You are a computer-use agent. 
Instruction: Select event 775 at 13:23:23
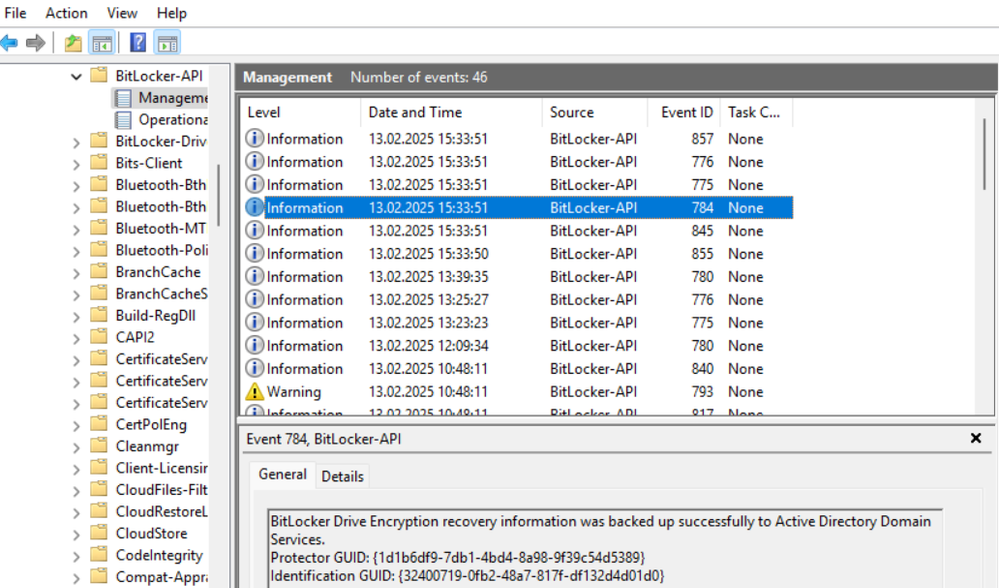click(518, 322)
